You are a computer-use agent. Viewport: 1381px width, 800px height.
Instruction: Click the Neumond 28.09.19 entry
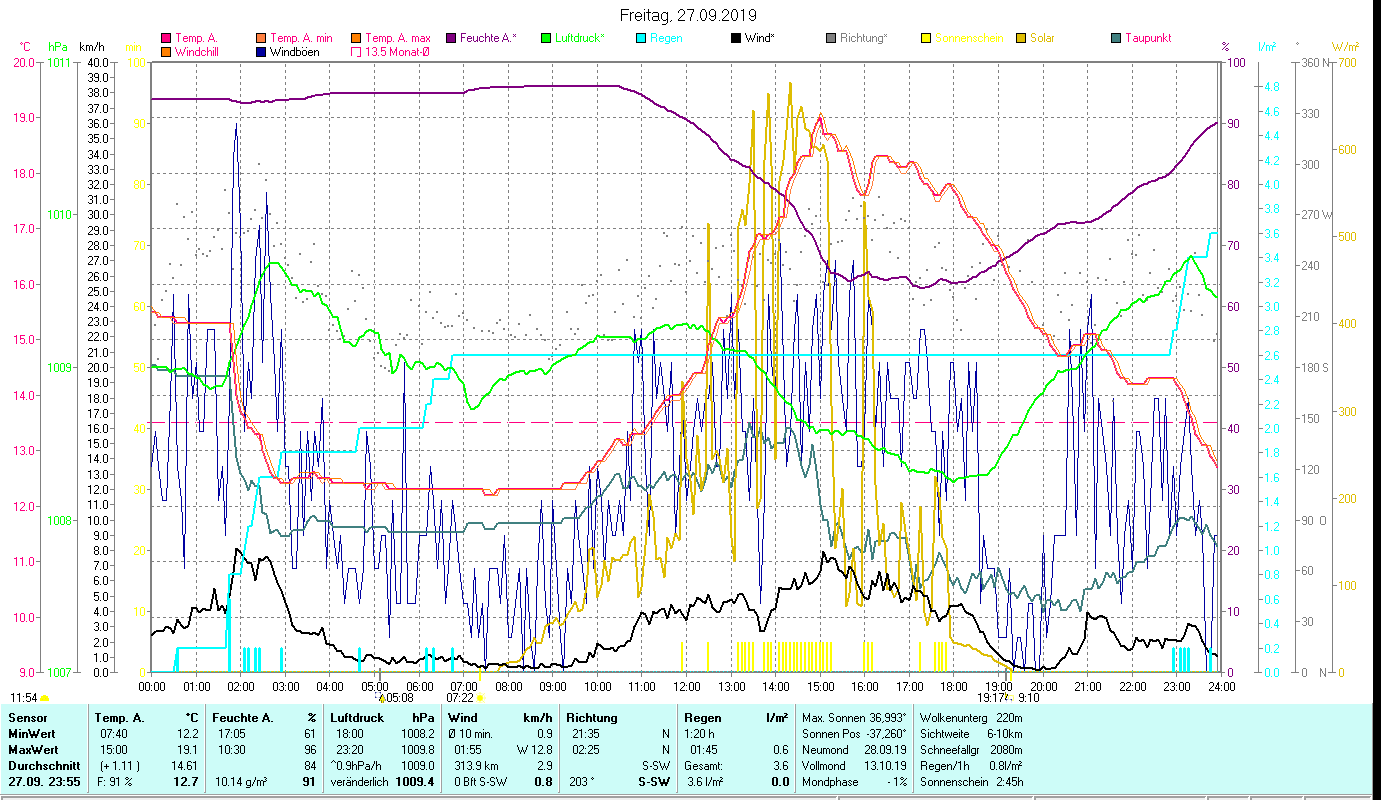click(855, 750)
